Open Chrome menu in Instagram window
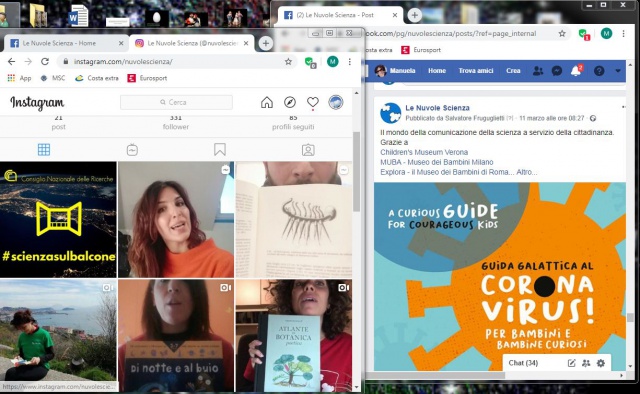Viewport: 640px width, 394px height. click(349, 62)
